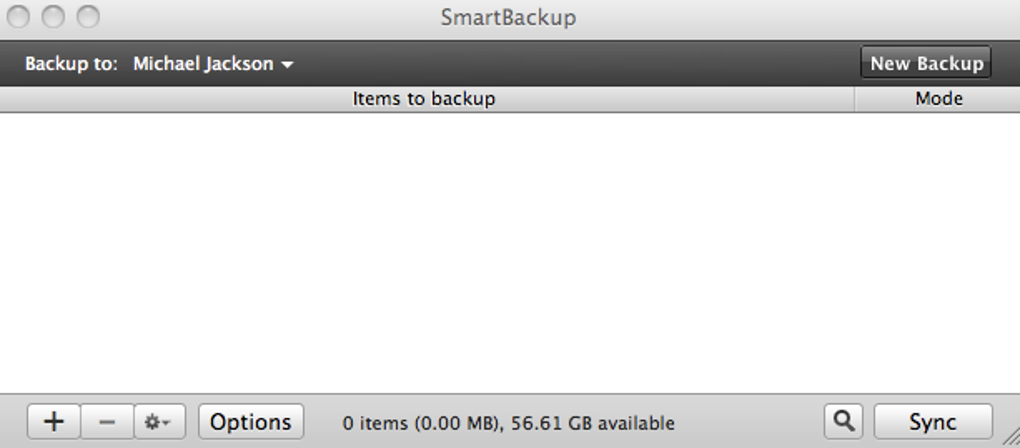
Task: Click the window resize grip corner
Action: coord(1008,437)
